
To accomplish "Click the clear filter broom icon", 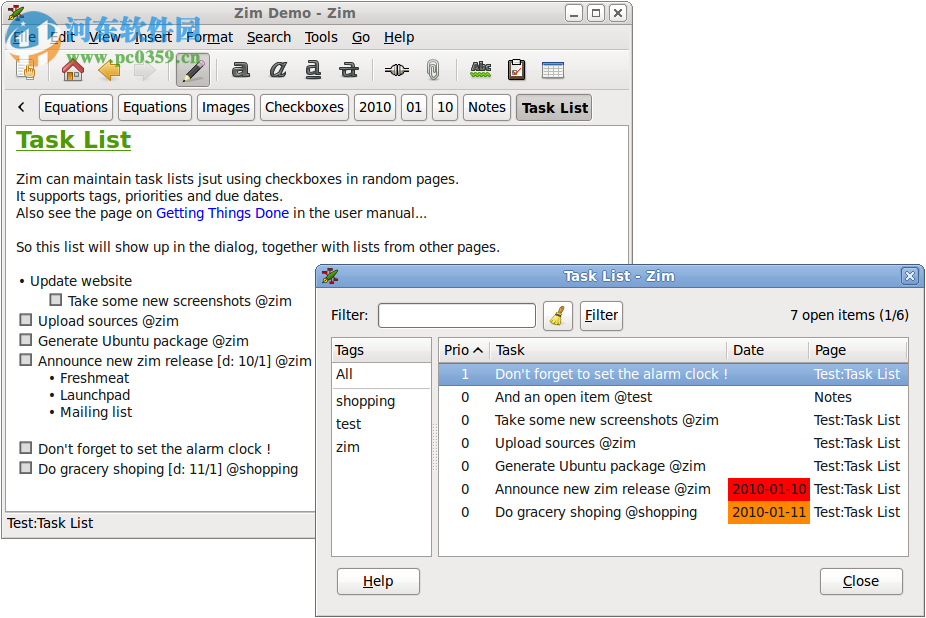I will (557, 315).
